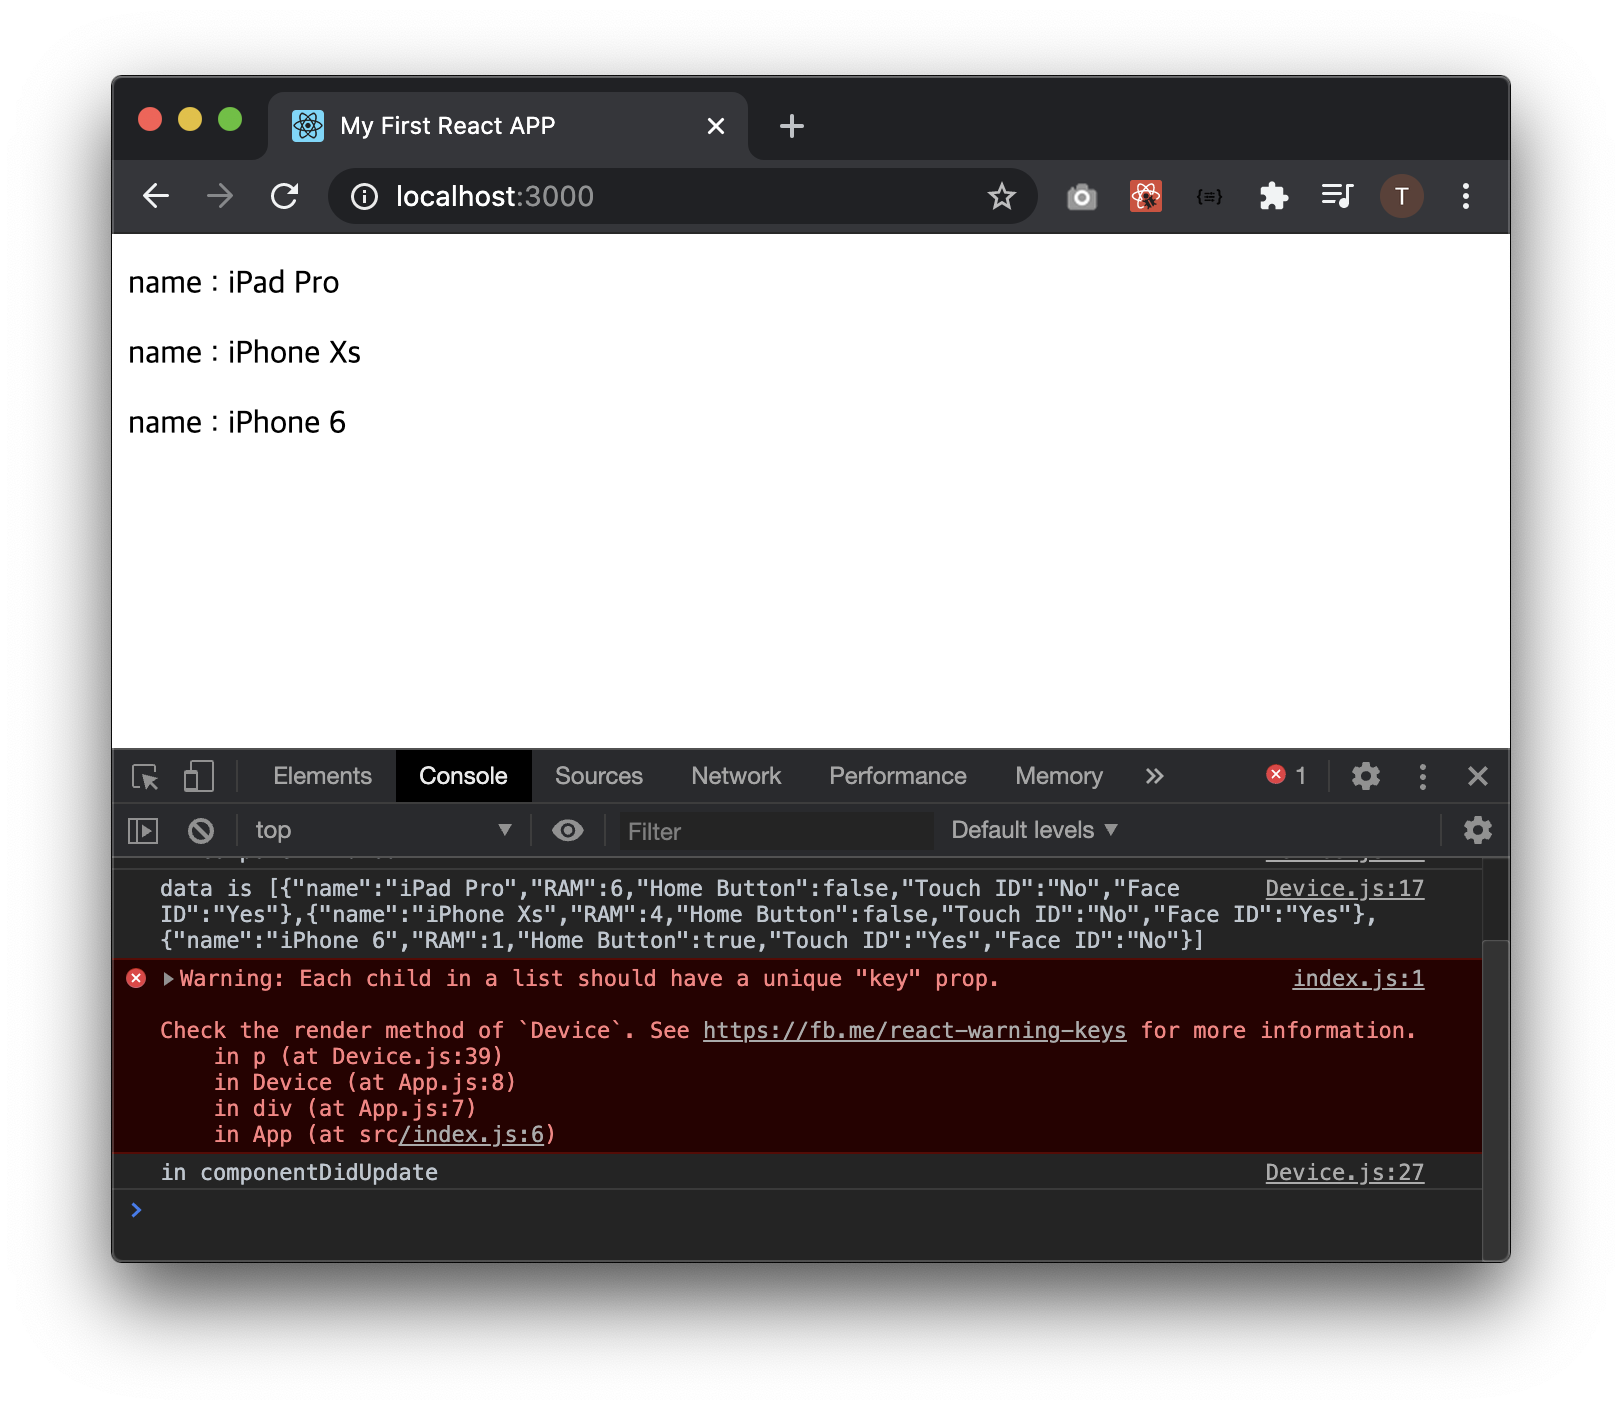Screen dimensions: 1622x1410
Task: Activate inspect element picker
Action: click(x=145, y=777)
